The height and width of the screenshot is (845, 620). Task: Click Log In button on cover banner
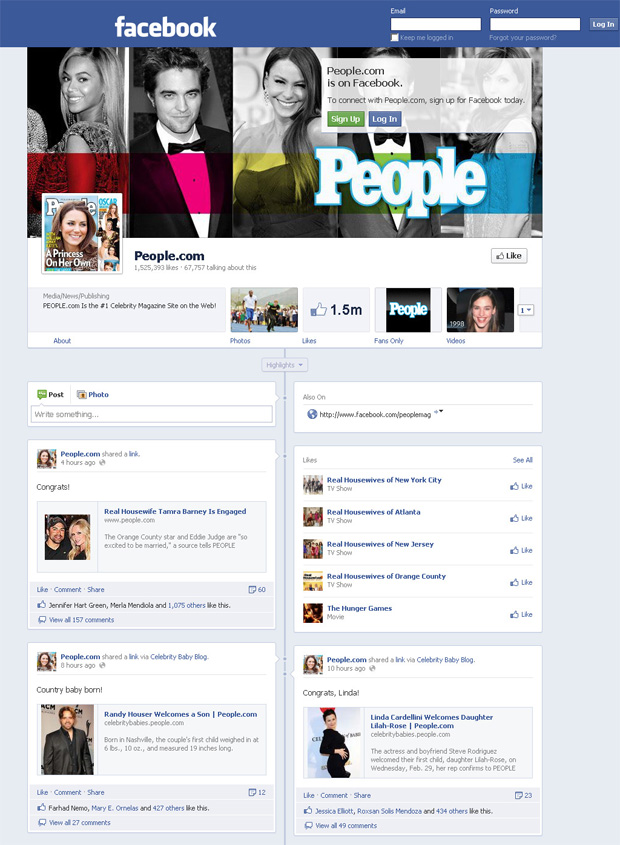click(x=384, y=119)
